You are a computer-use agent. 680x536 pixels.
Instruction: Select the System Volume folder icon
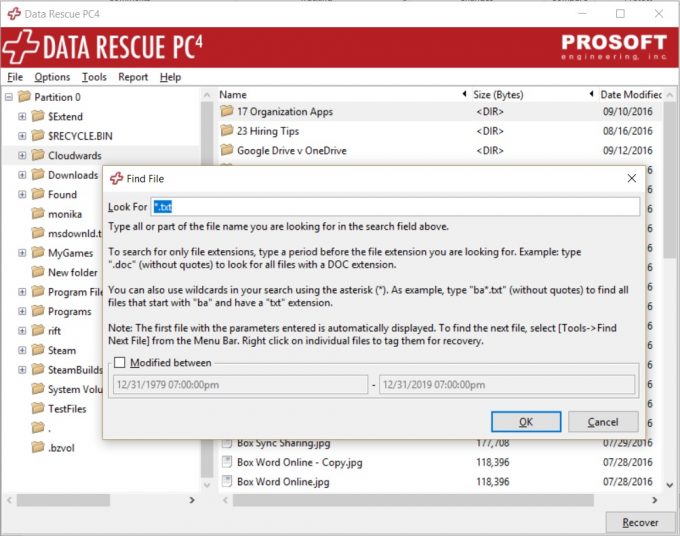click(38, 389)
